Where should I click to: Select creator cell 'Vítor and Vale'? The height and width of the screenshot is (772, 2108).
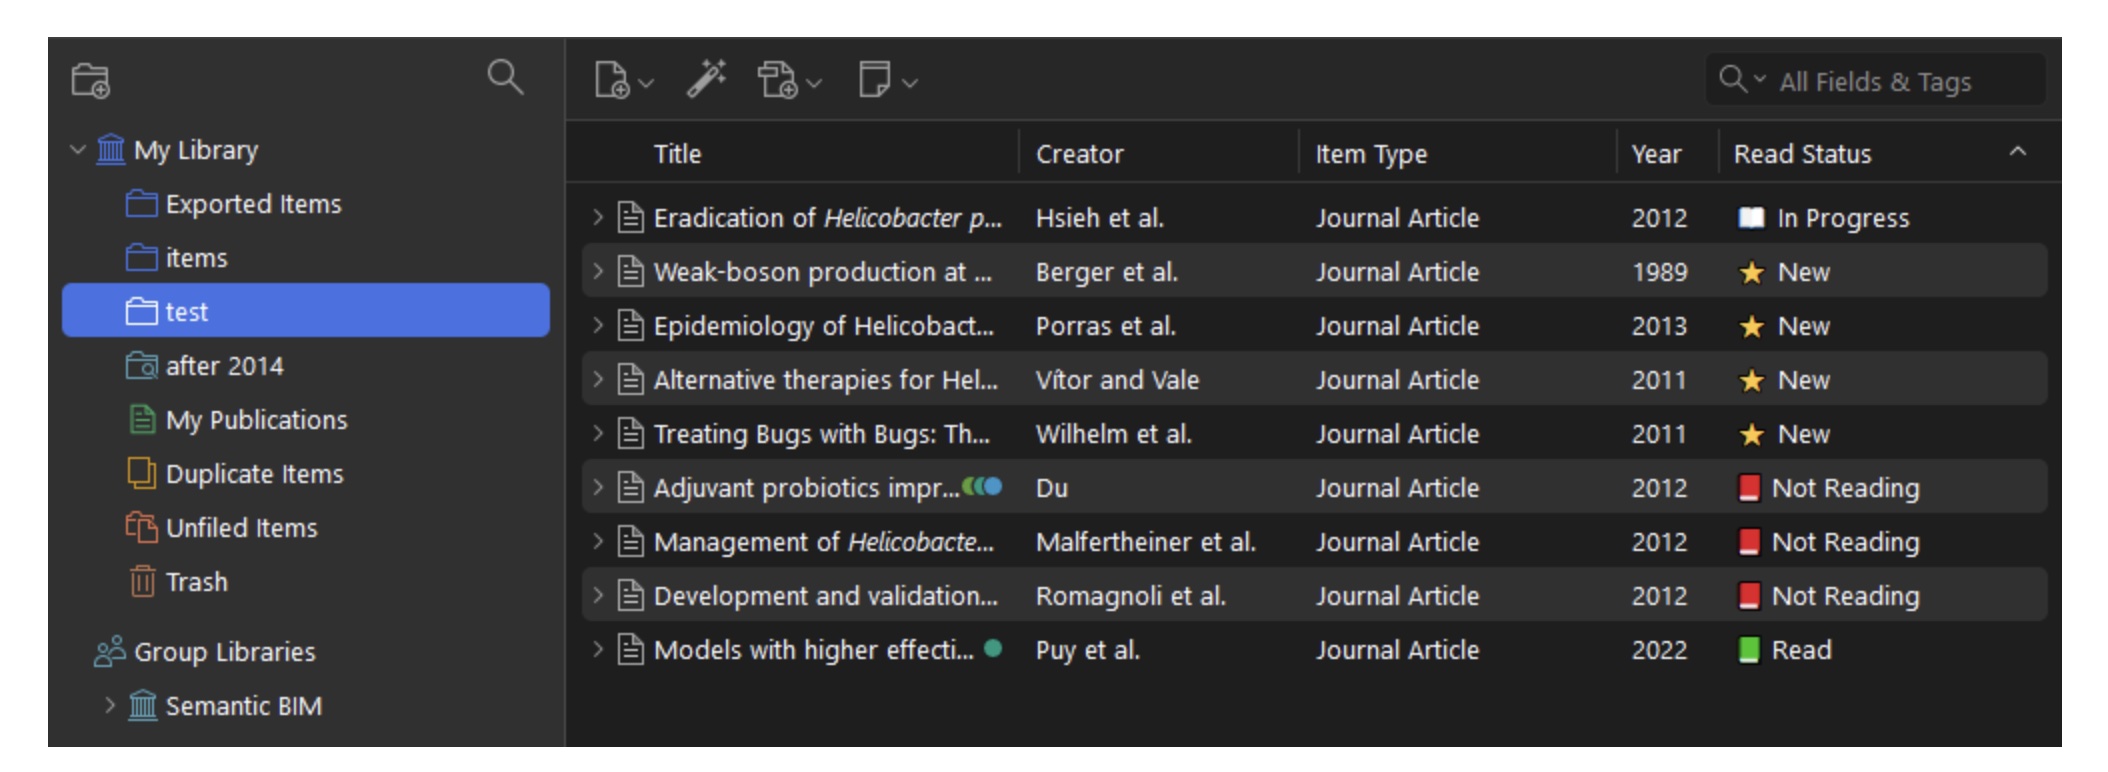pyautogui.click(x=1117, y=380)
